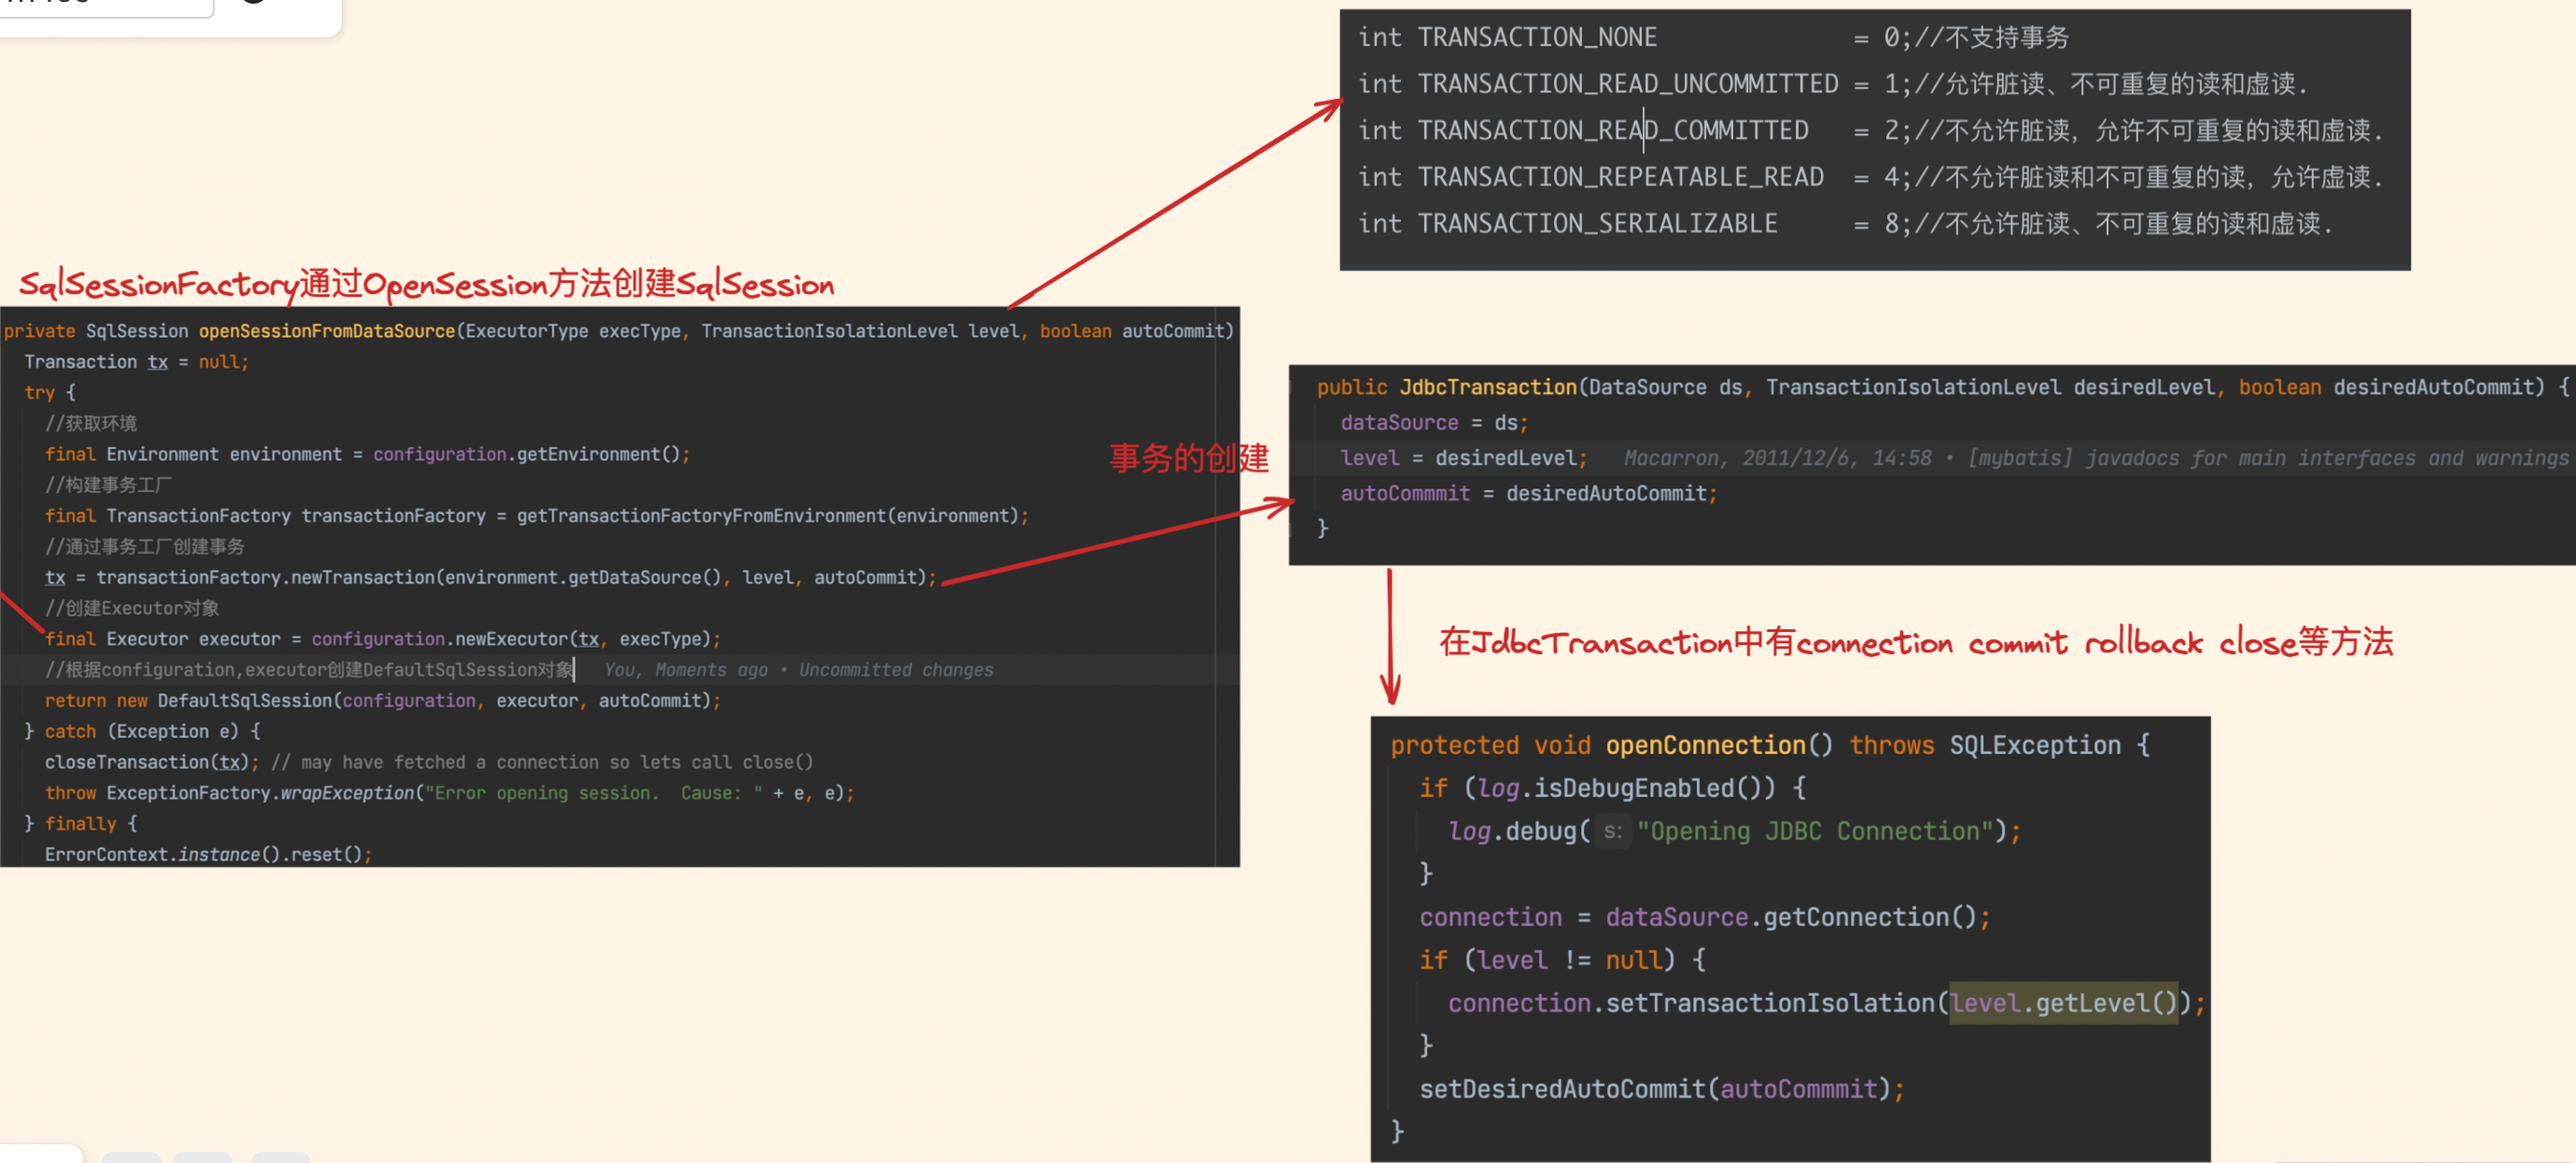Click the line "level = desiredLevel;"
The height and width of the screenshot is (1163, 2576).
coord(1464,458)
